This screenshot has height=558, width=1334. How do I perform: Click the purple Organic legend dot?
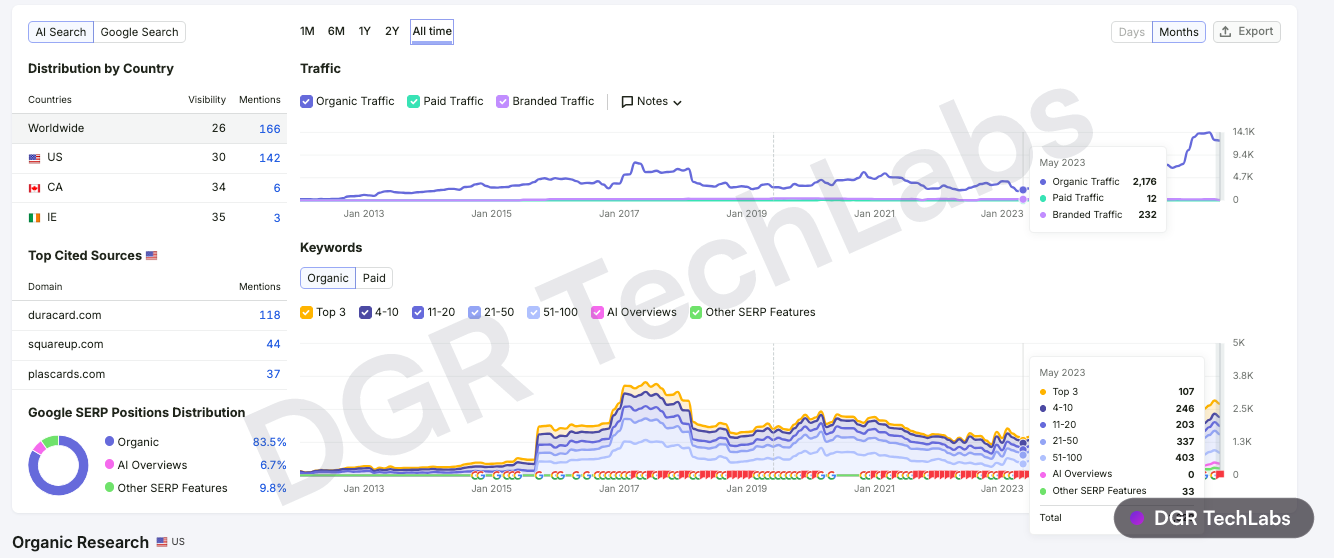click(109, 441)
